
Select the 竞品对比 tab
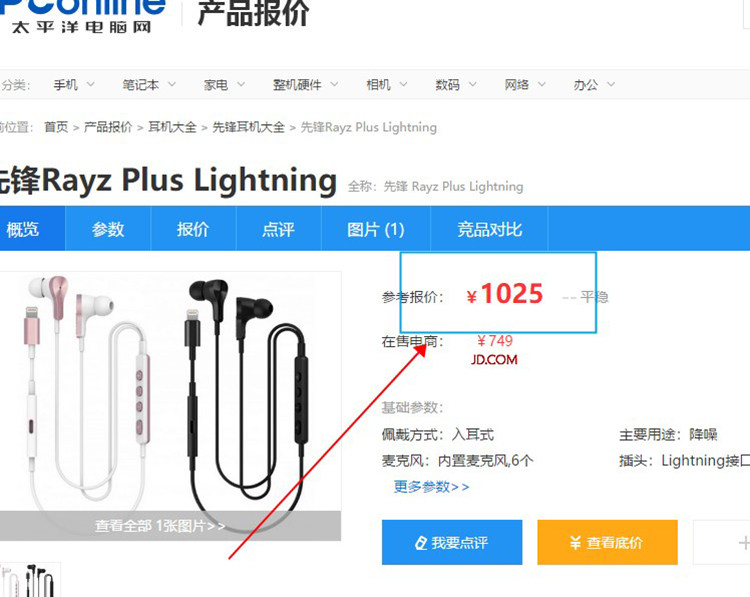pyautogui.click(x=489, y=229)
